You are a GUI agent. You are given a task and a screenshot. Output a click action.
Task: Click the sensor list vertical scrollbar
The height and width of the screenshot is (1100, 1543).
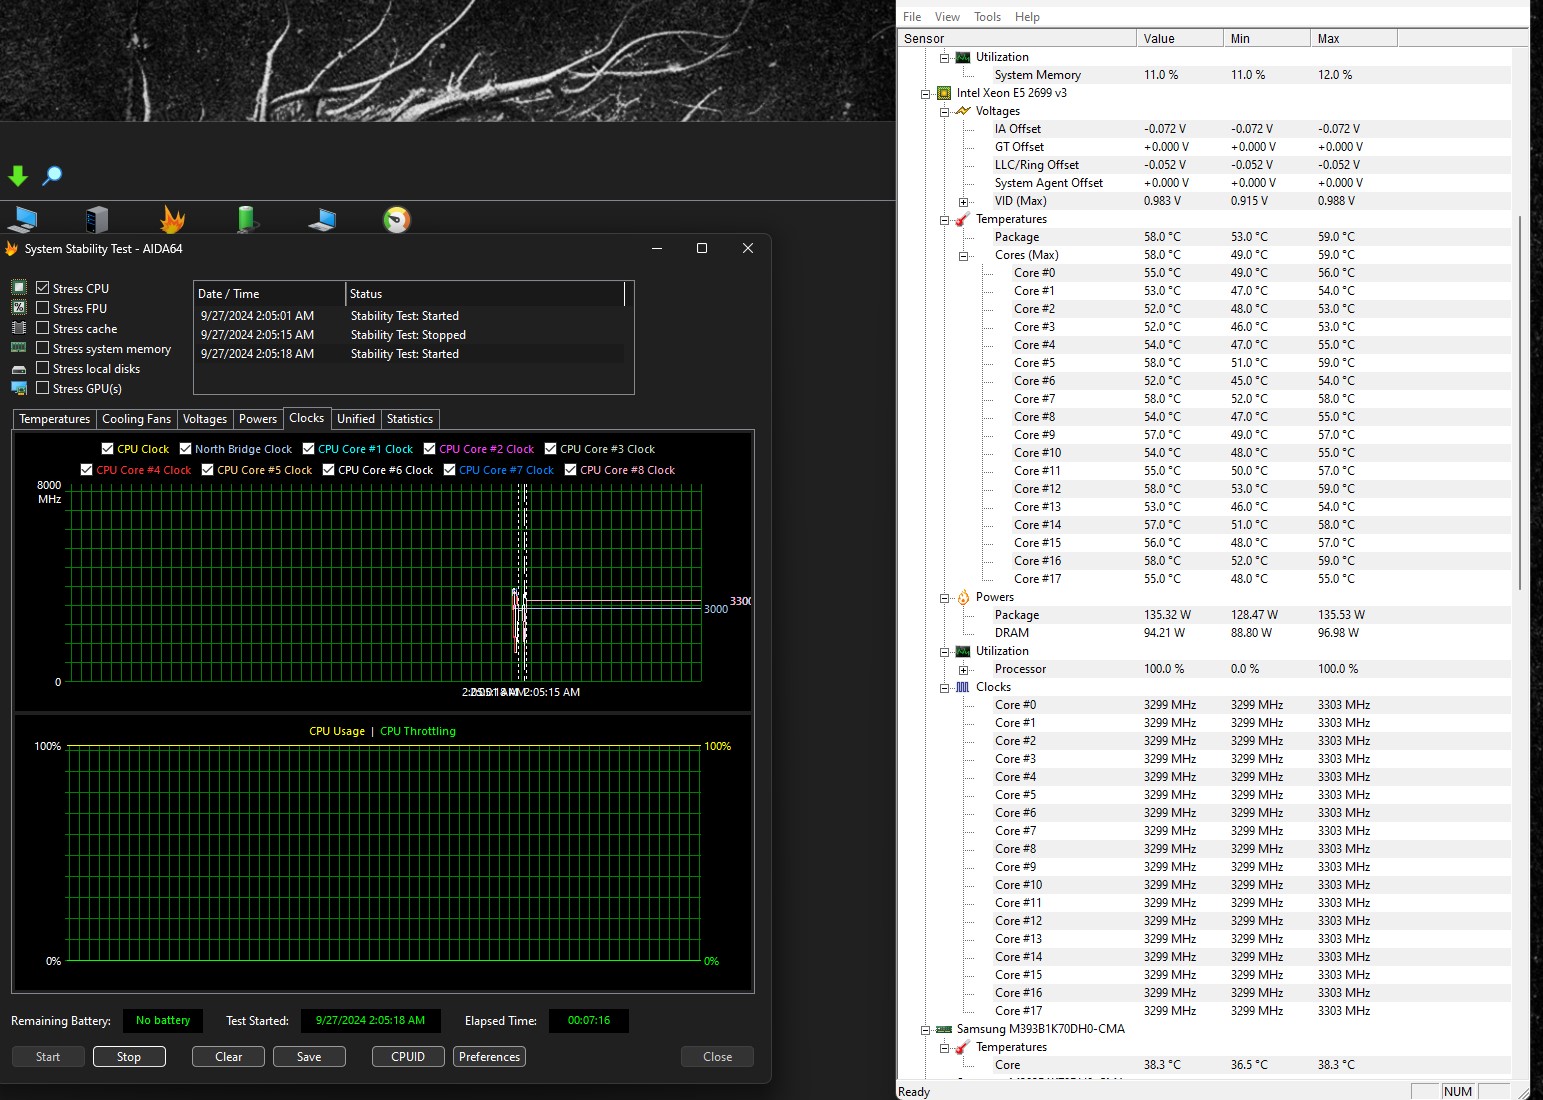(x=1520, y=402)
